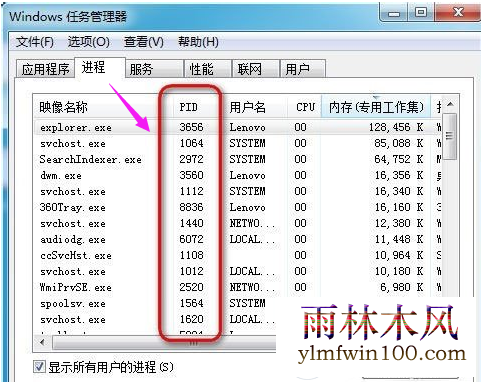The image size is (481, 382).
Task: Click SYSTEM user in SearchIndexer.exe row
Action: (x=247, y=159)
